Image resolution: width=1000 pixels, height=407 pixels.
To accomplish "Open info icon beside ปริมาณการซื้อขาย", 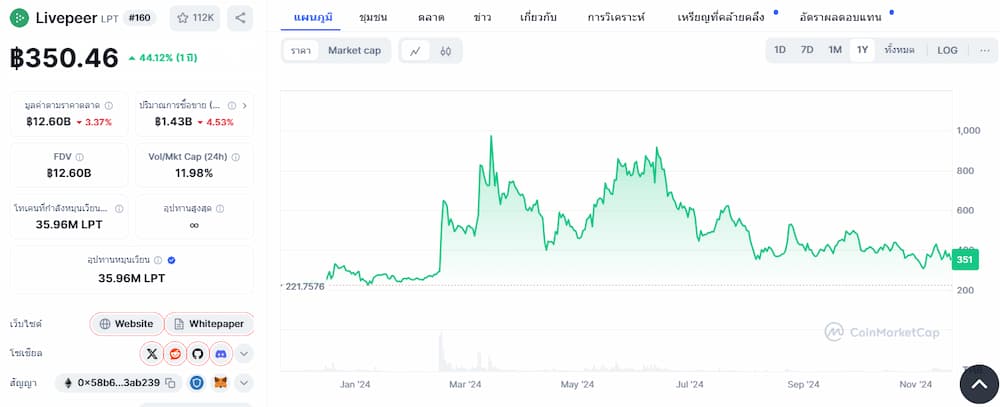I will (x=232, y=105).
